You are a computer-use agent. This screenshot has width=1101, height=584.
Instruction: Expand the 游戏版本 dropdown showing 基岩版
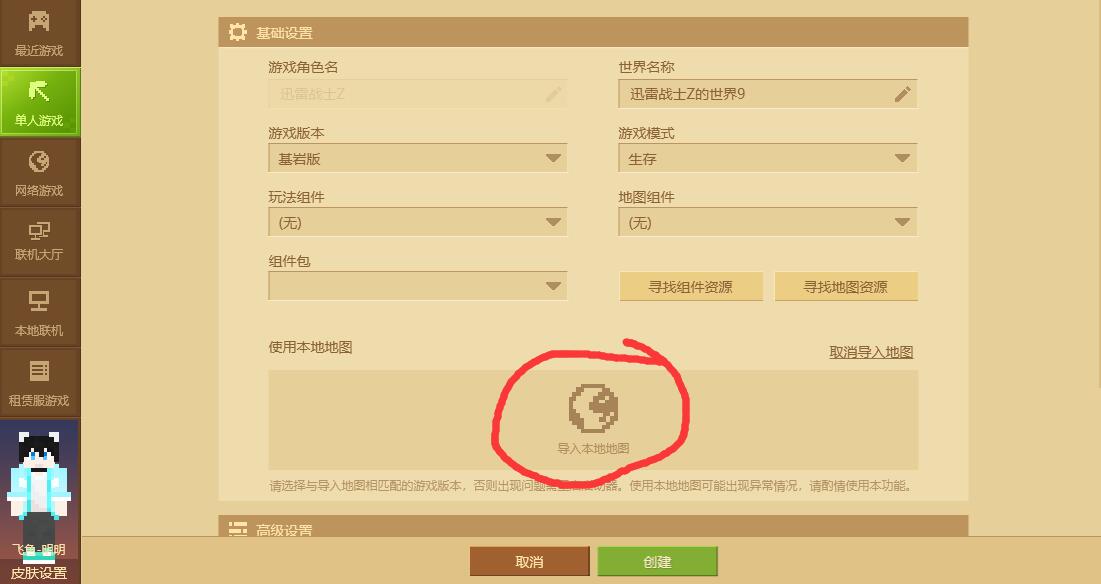tap(418, 159)
